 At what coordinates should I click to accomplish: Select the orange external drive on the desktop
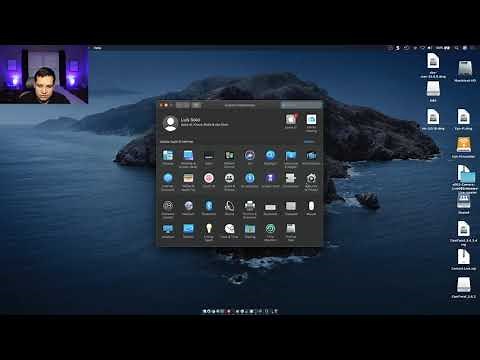pyautogui.click(x=463, y=147)
